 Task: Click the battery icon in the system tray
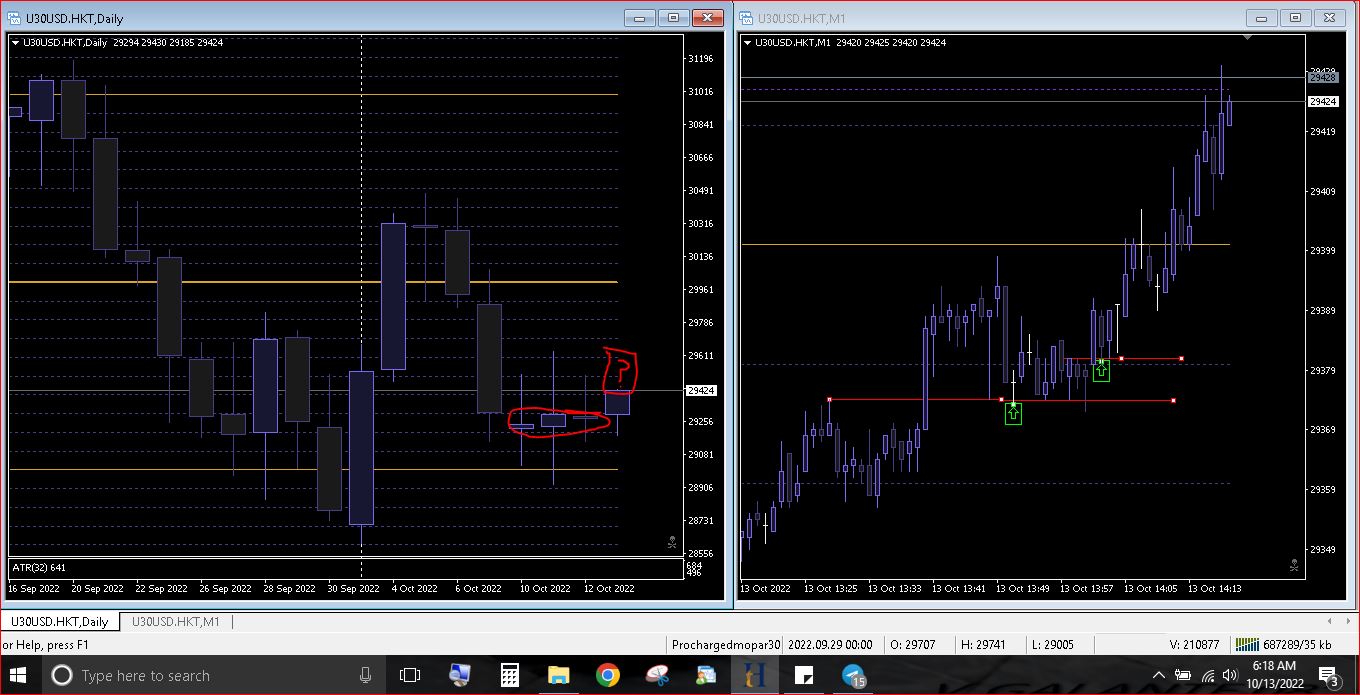coord(1183,675)
